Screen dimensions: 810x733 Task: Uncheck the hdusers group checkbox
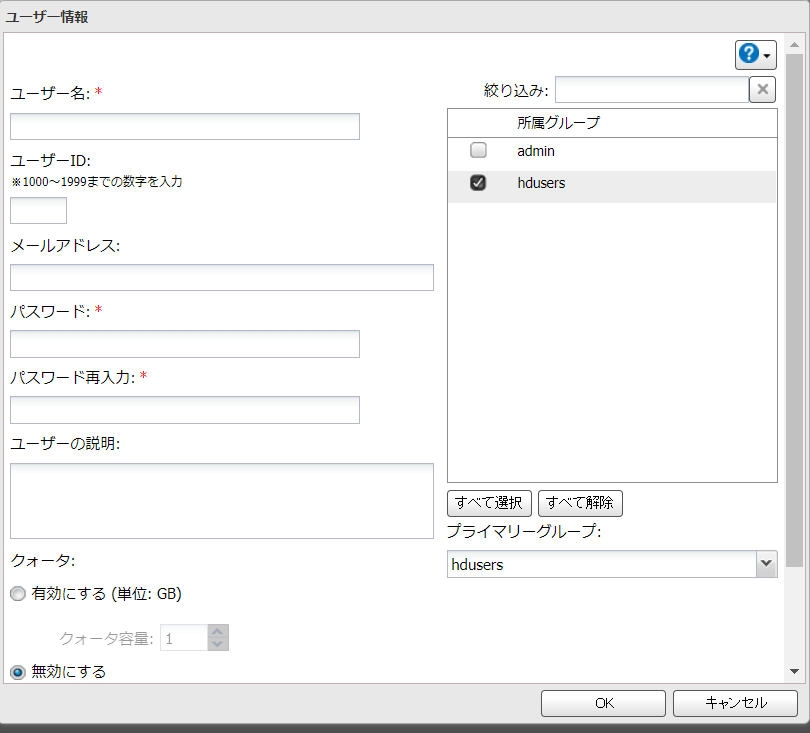point(478,183)
